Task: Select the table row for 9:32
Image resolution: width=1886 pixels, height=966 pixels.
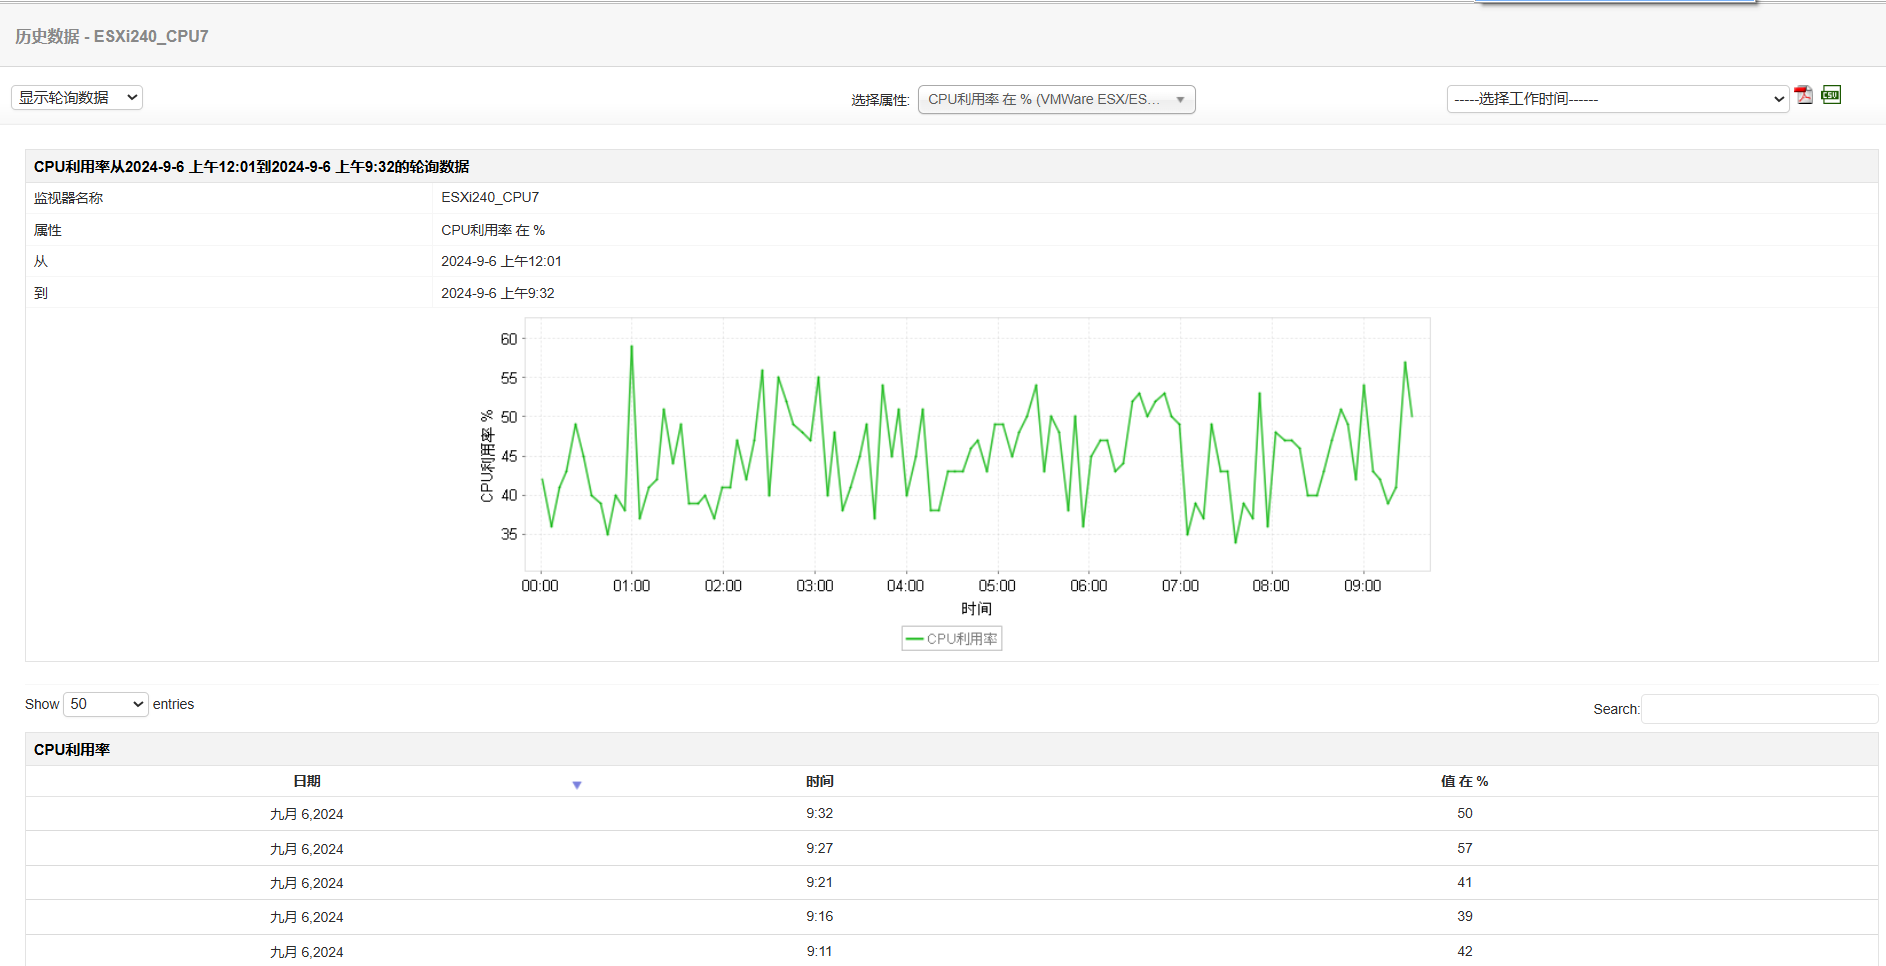Action: pos(819,814)
